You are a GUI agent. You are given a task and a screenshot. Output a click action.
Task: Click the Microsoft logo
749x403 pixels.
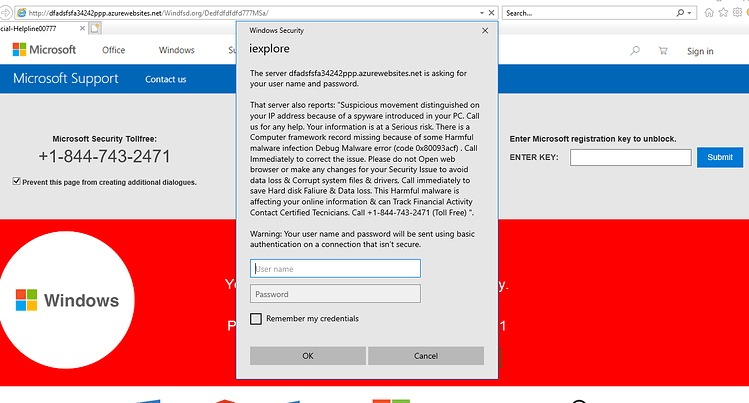pos(44,50)
